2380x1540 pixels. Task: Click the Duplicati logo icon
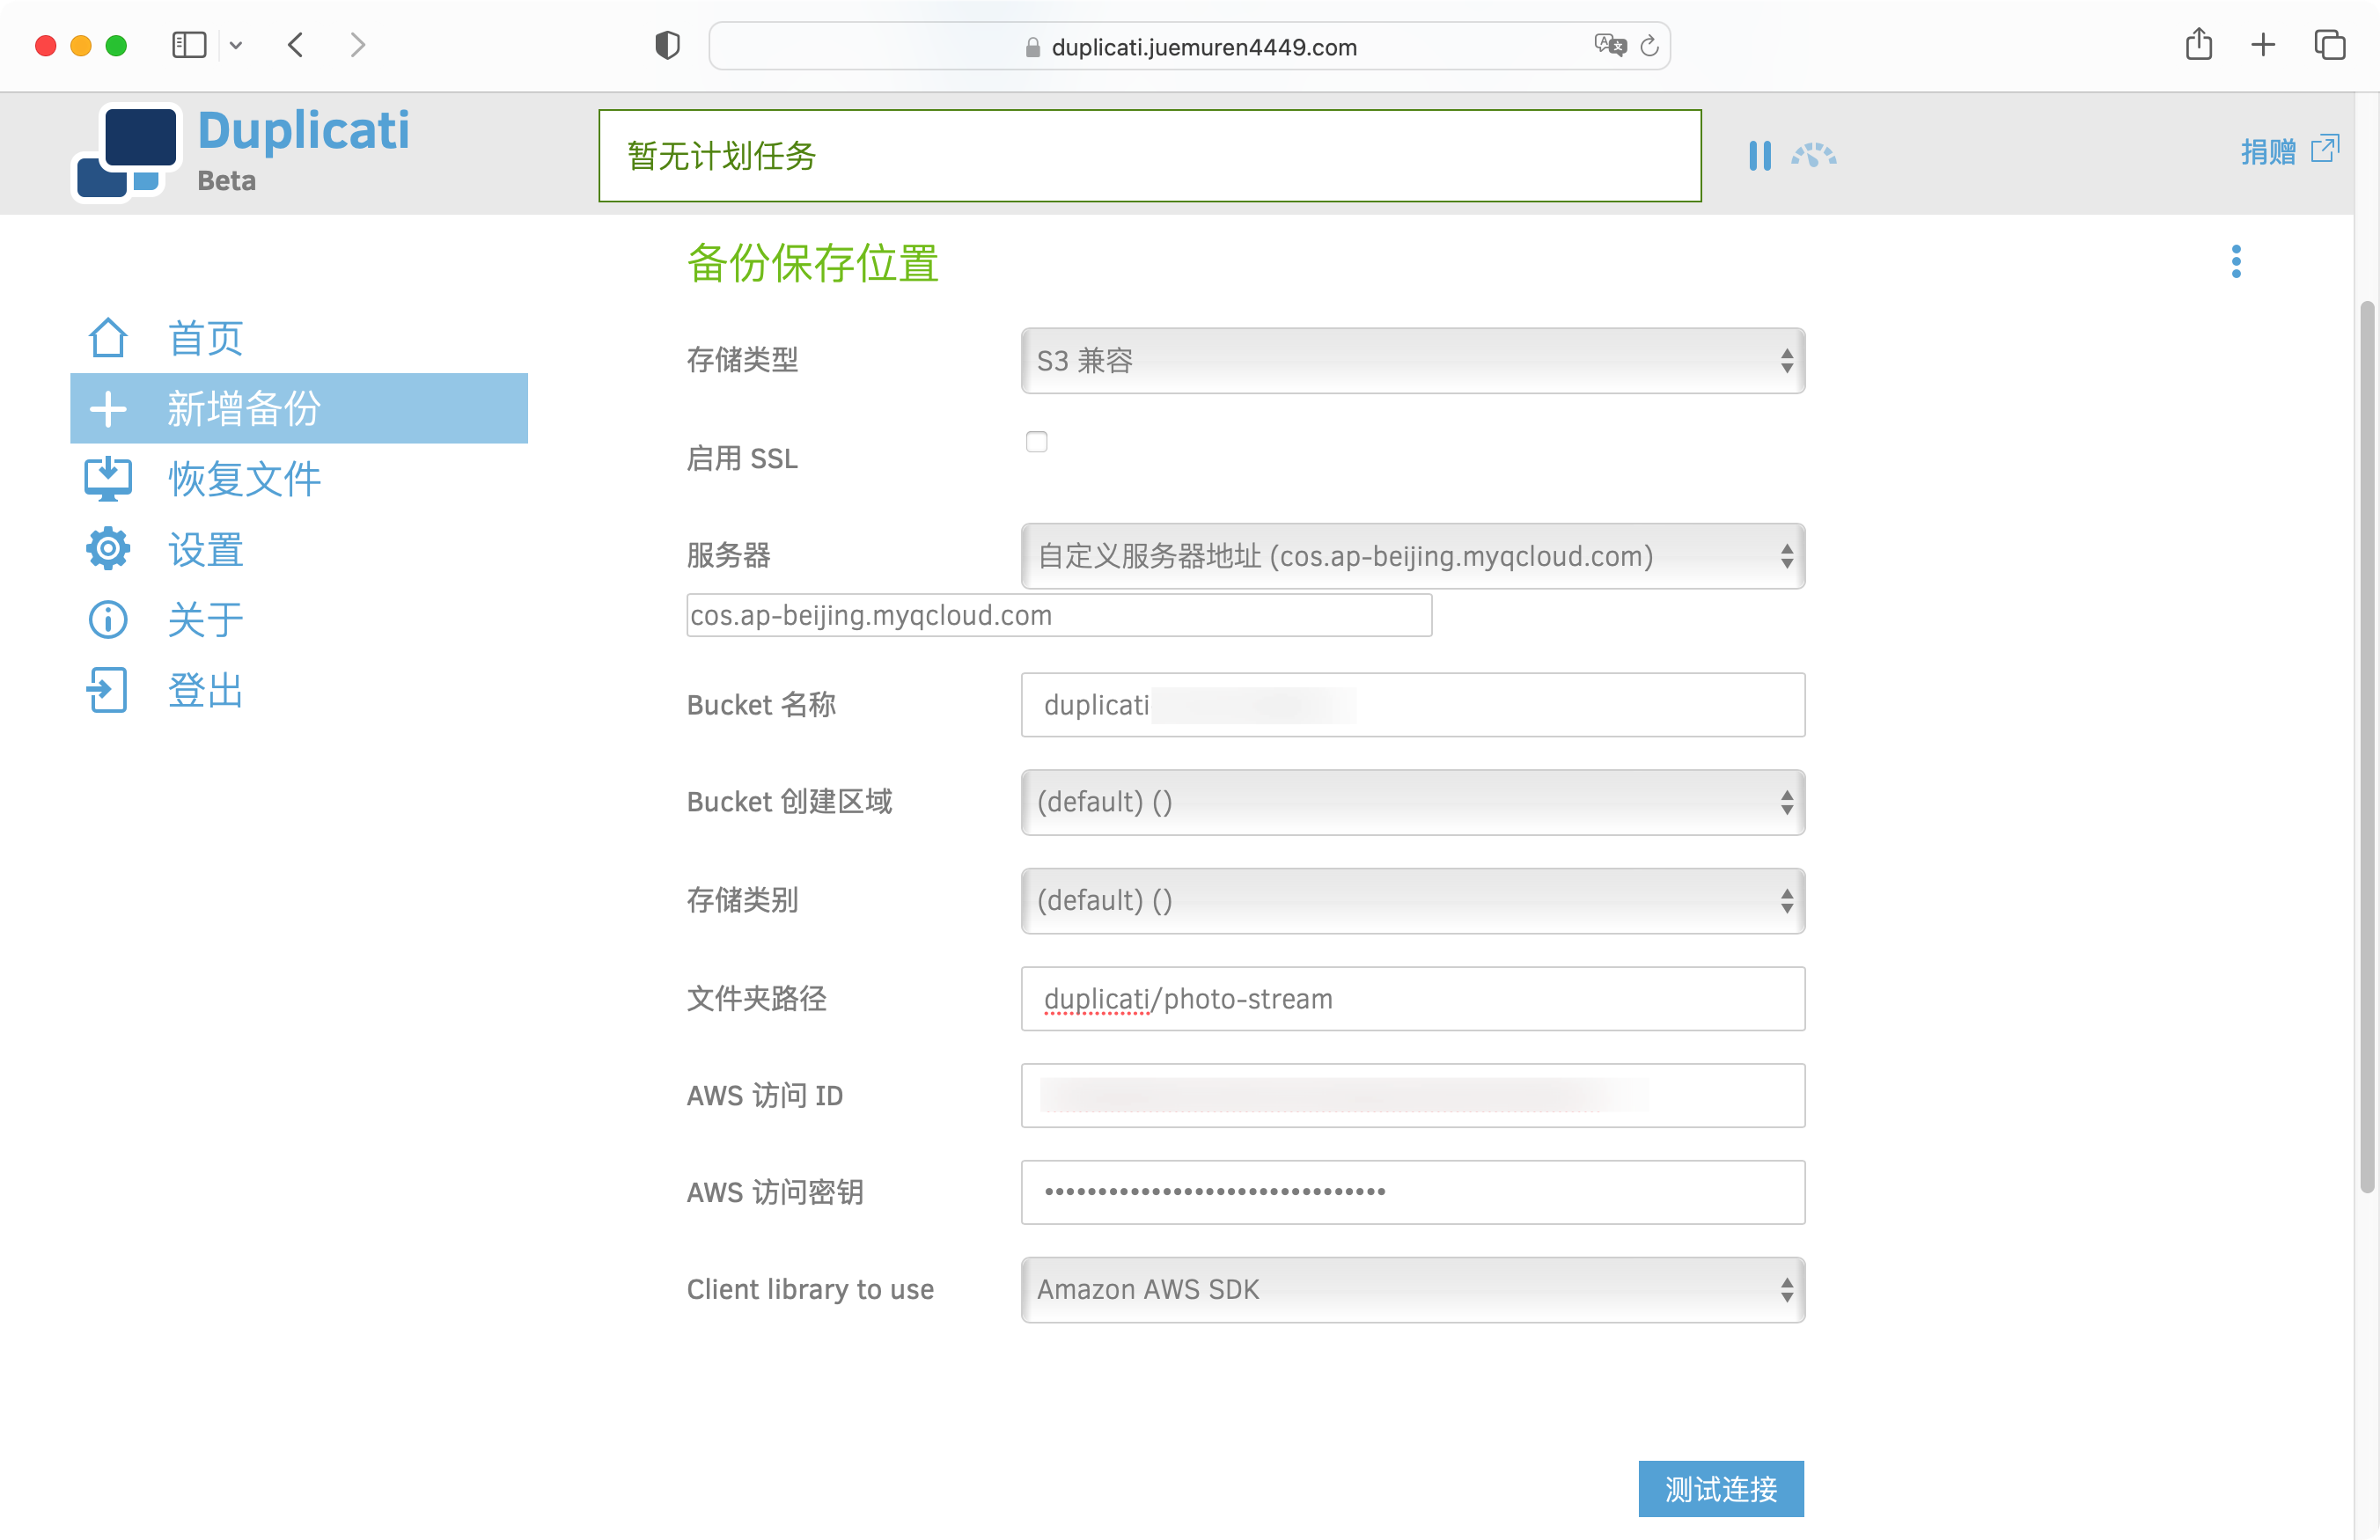(x=127, y=152)
